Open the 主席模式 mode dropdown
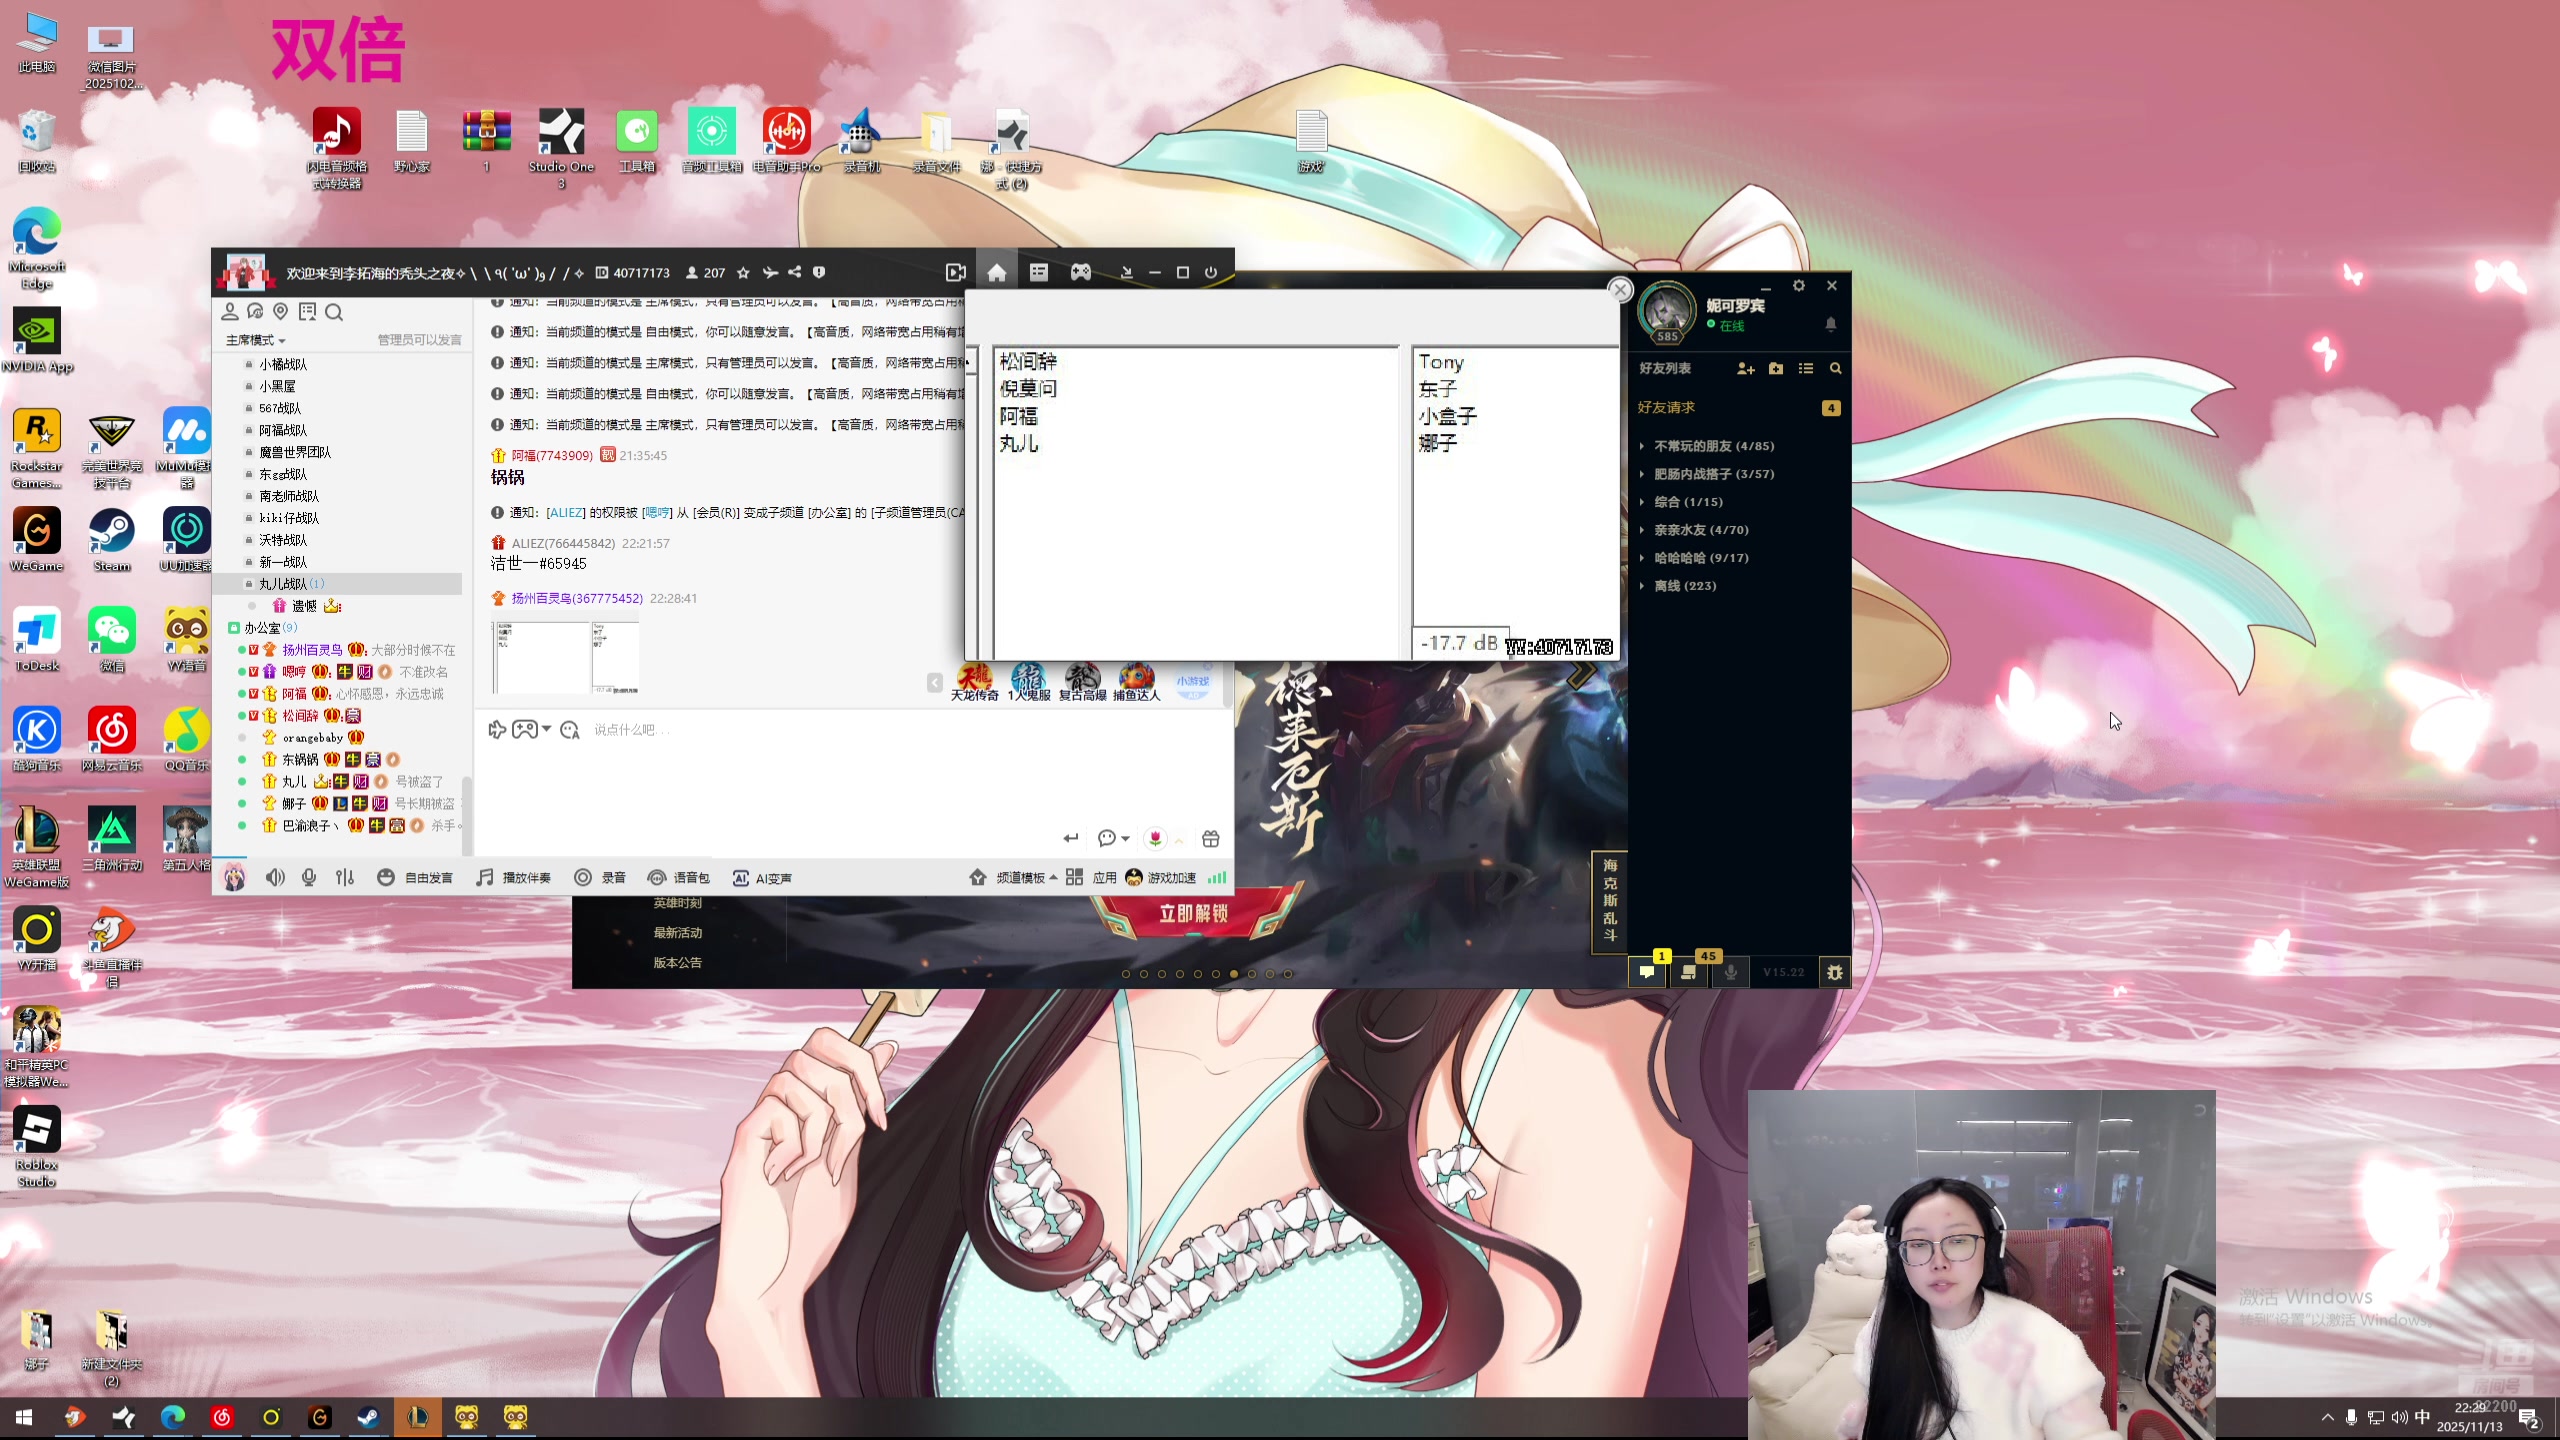 click(x=255, y=340)
